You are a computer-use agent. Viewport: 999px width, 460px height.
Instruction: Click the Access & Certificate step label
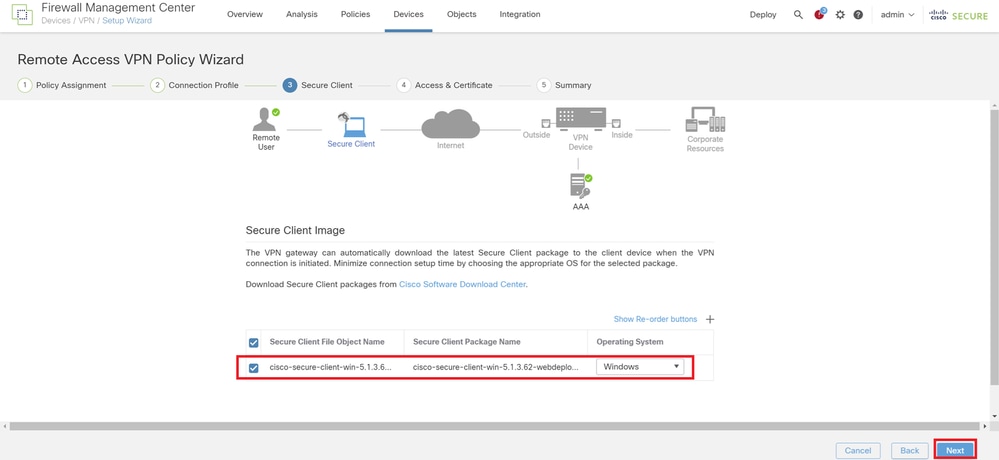tap(454, 85)
